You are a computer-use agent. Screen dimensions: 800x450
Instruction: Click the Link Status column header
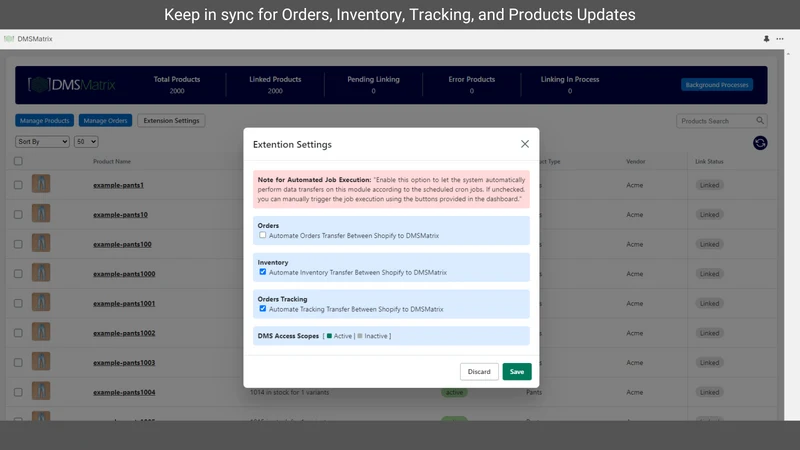pos(709,161)
